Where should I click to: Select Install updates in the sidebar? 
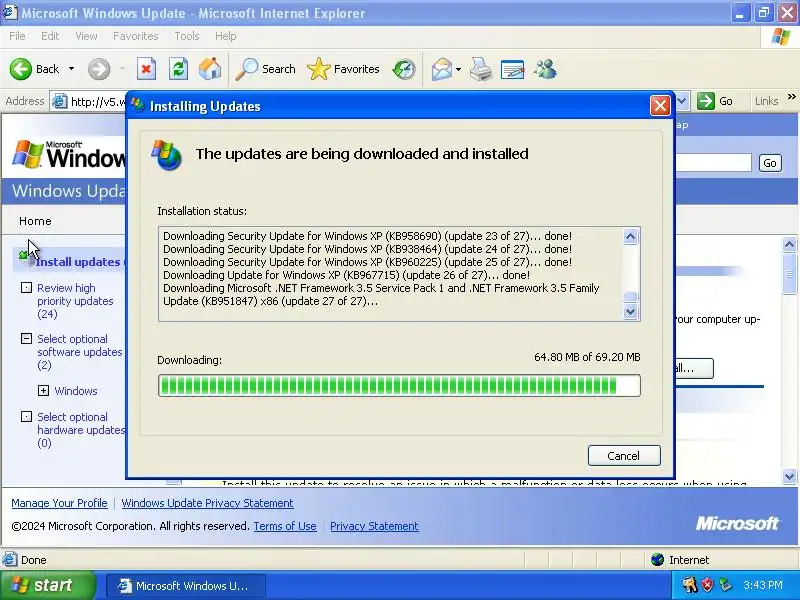pos(78,262)
